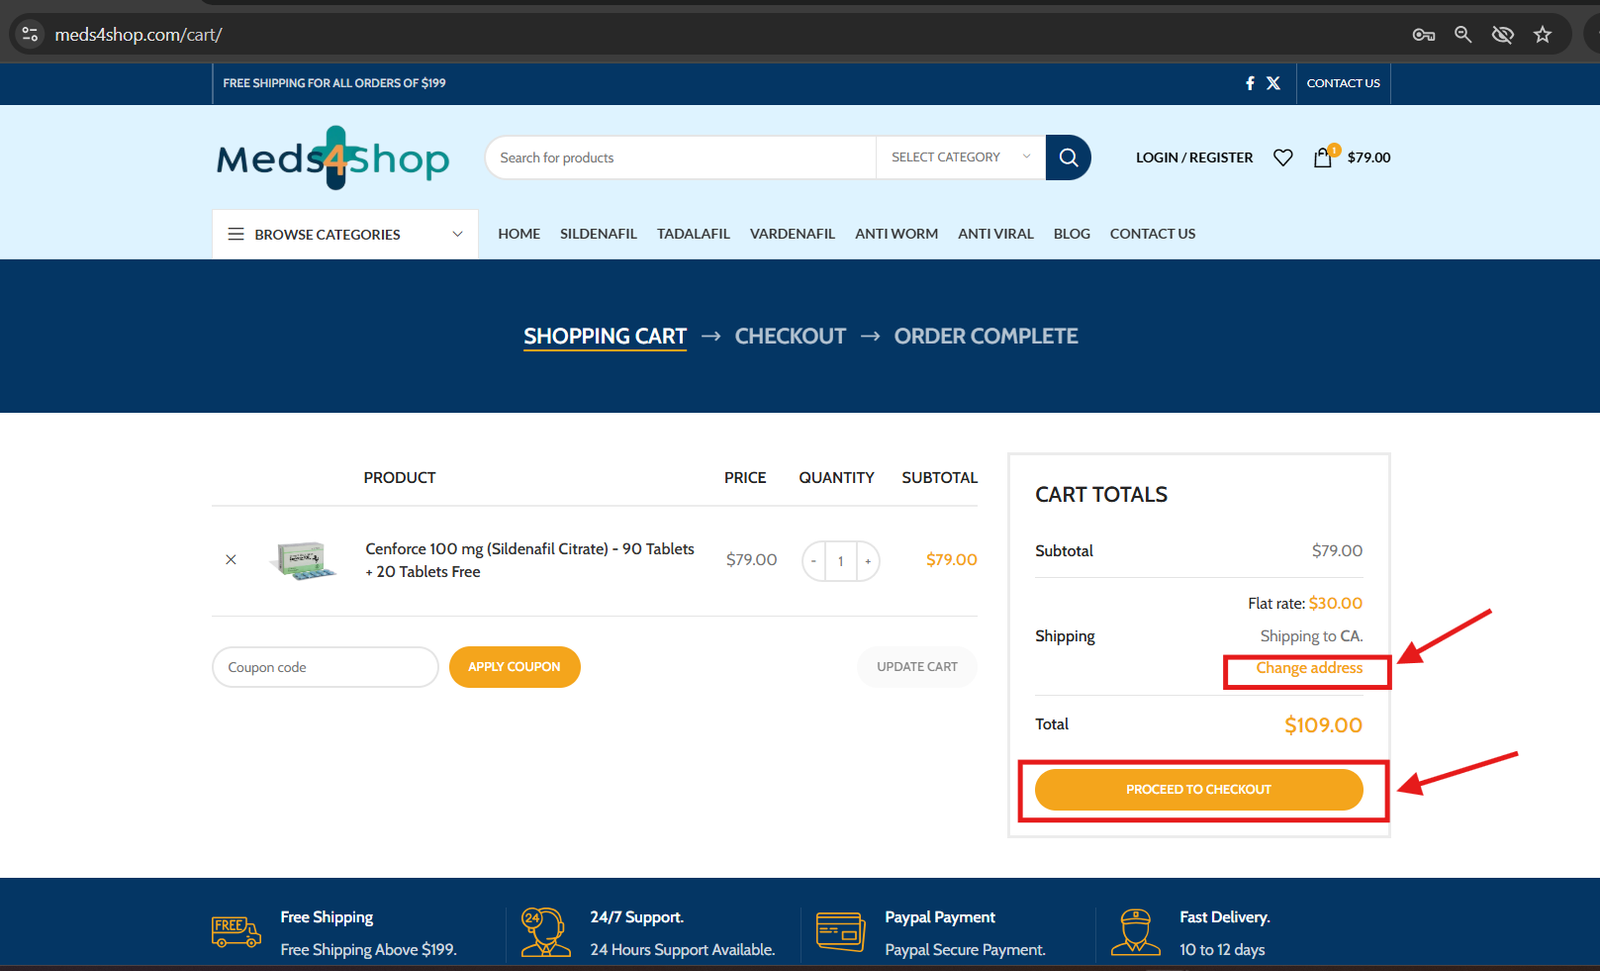Viewport: 1600px width, 971px height.
Task: Click the Search for products field
Action: pos(681,157)
